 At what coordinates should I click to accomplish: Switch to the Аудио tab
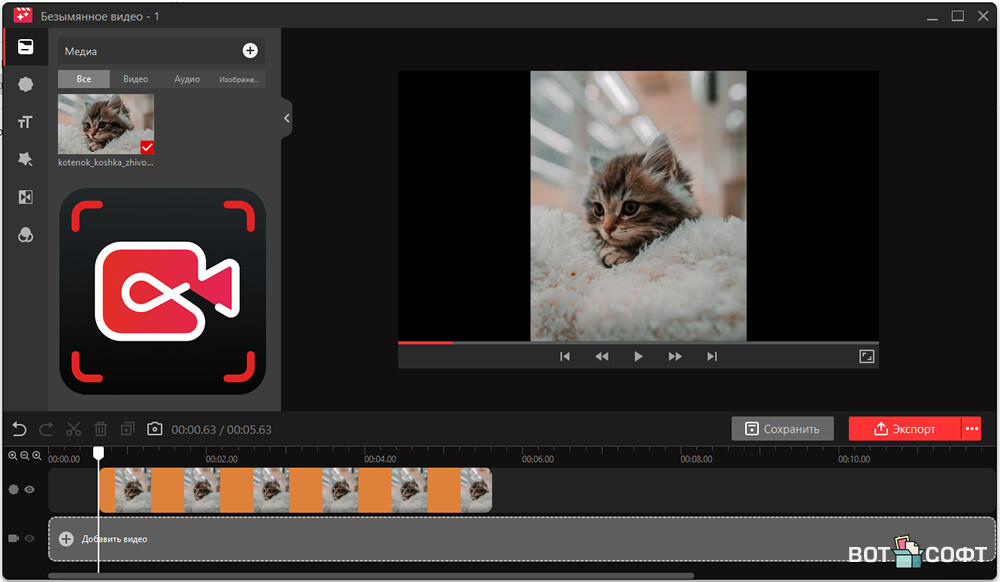click(x=187, y=79)
